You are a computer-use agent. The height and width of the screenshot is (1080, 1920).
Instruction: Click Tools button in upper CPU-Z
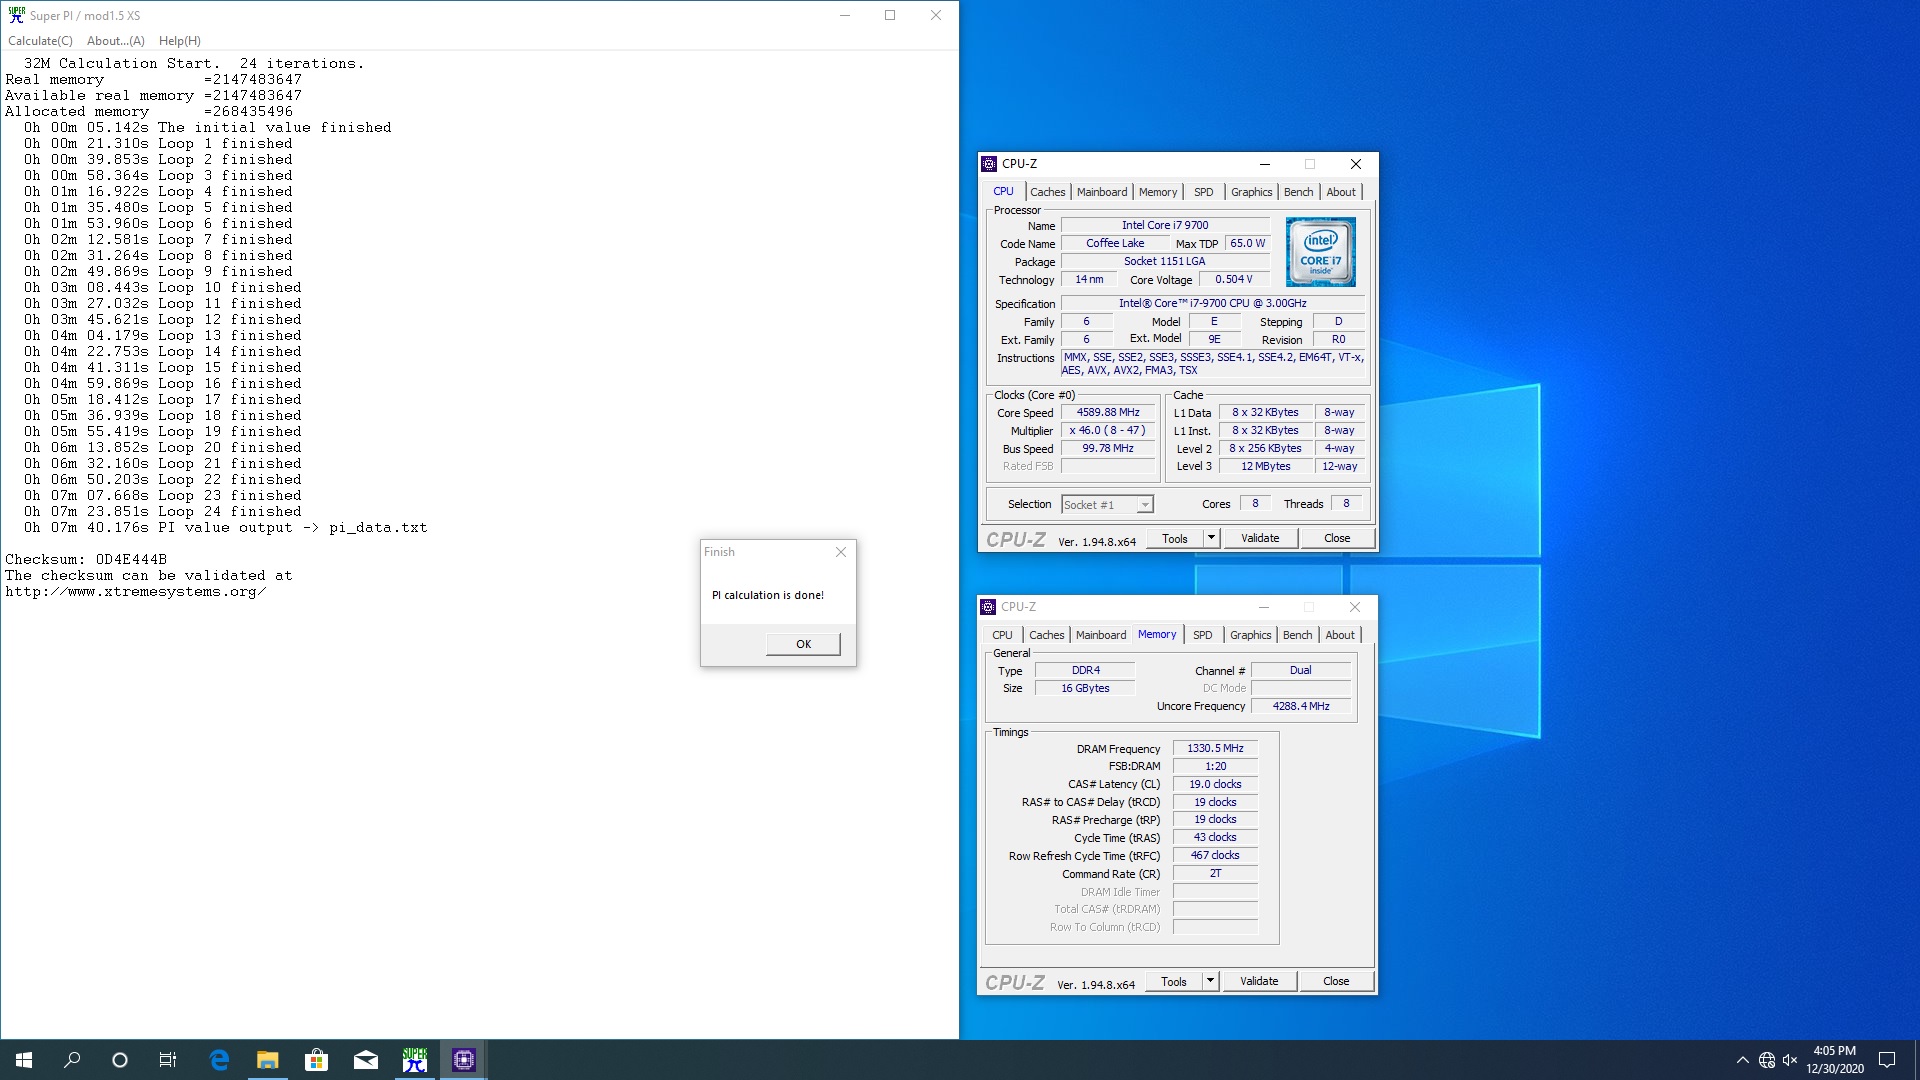coord(1174,538)
